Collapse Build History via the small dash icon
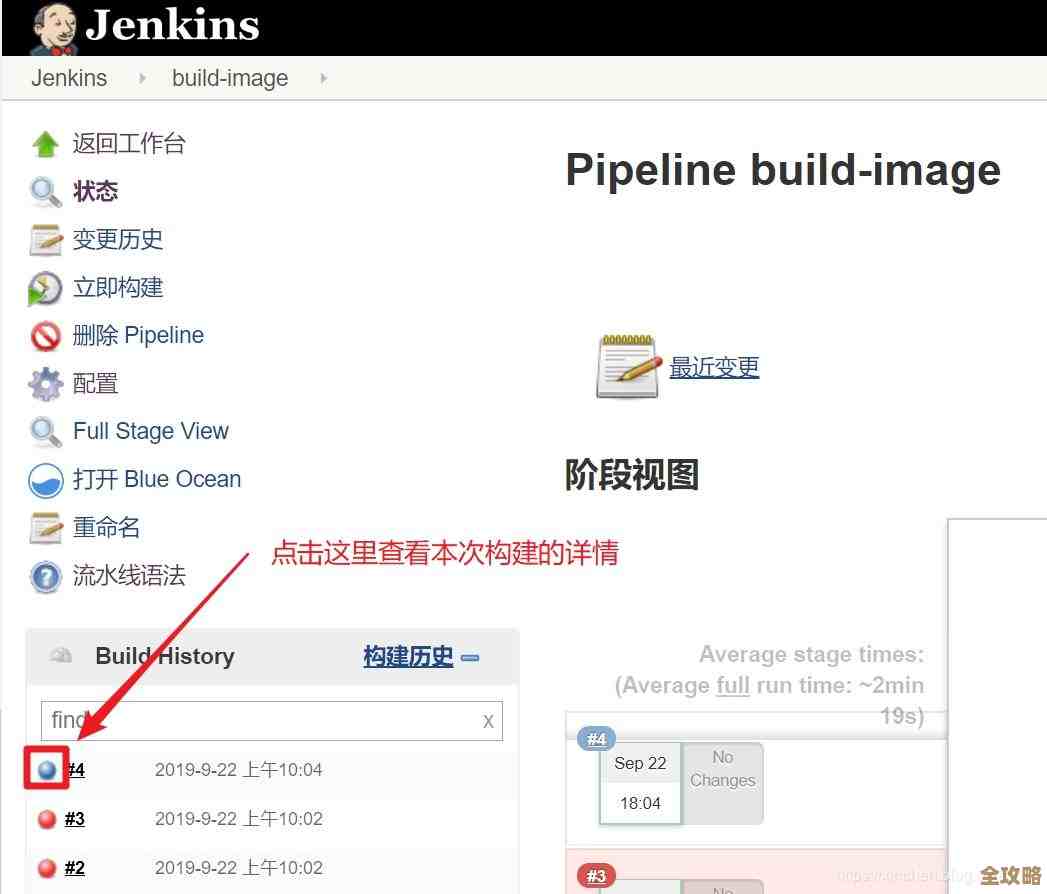 [x=470, y=659]
